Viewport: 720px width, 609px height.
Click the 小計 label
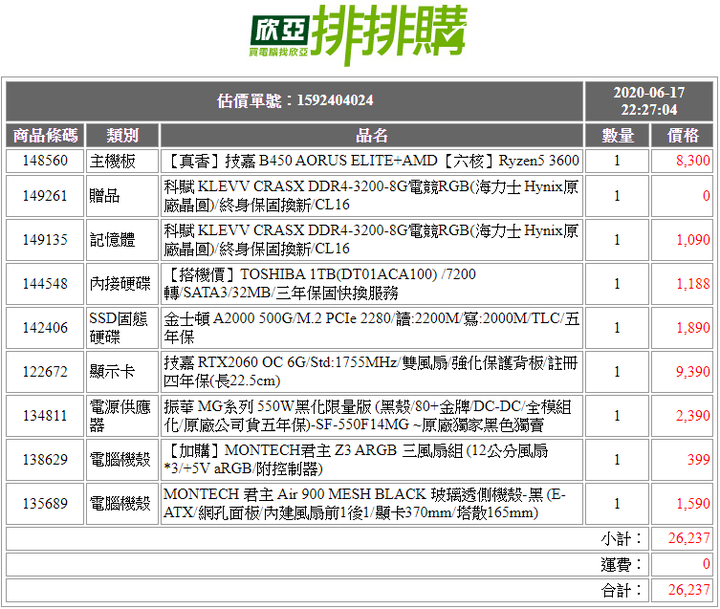[620, 539]
